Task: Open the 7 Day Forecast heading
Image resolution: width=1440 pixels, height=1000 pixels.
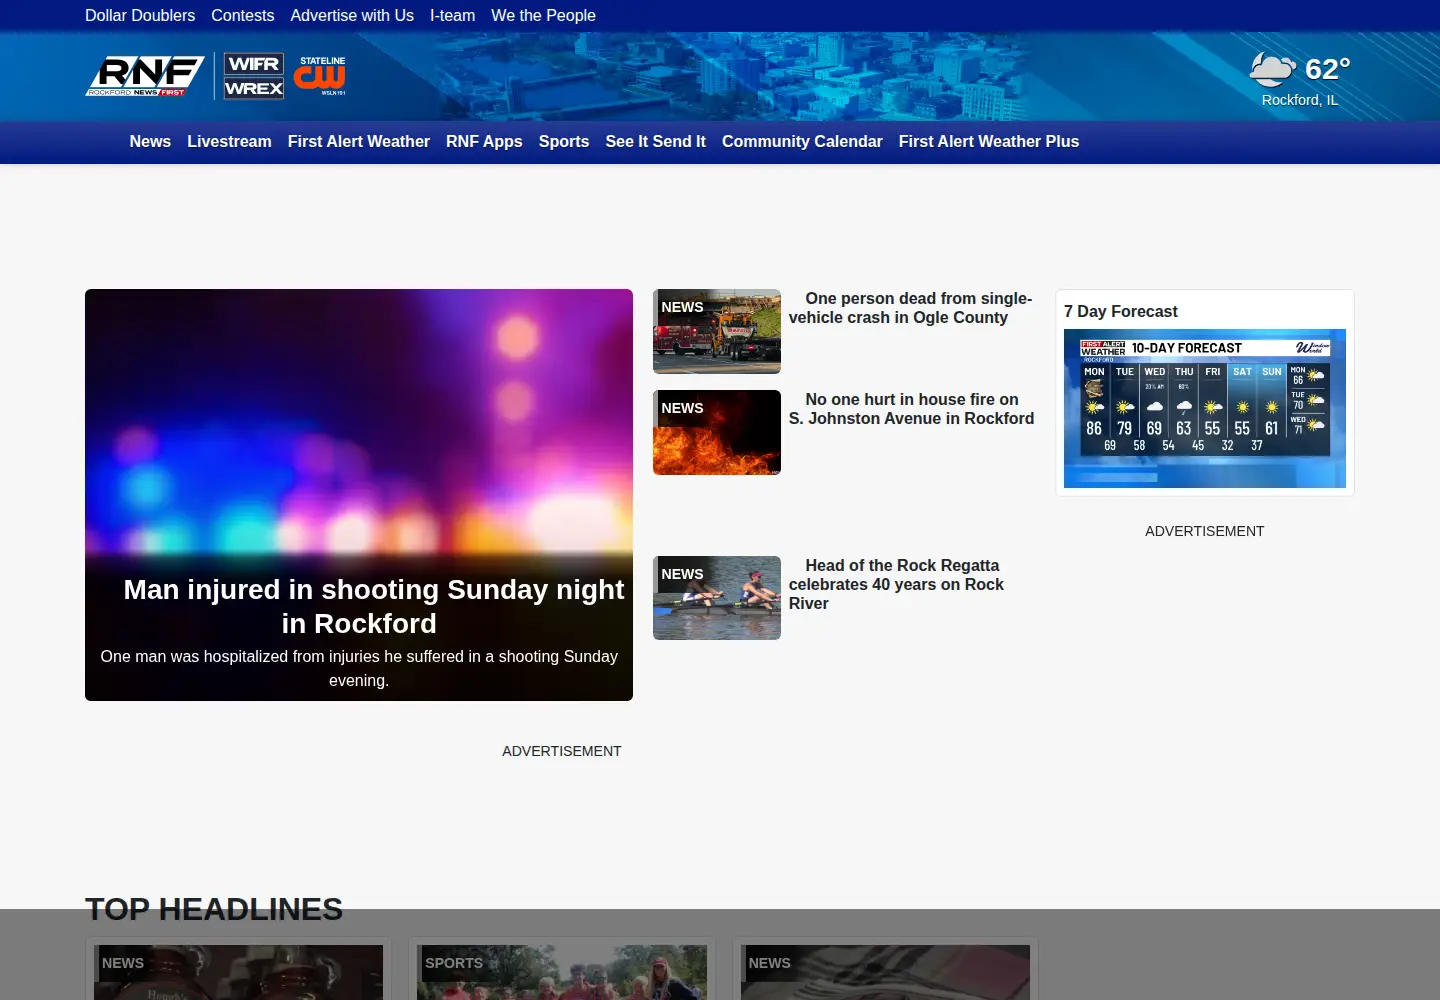Action: click(x=1121, y=312)
